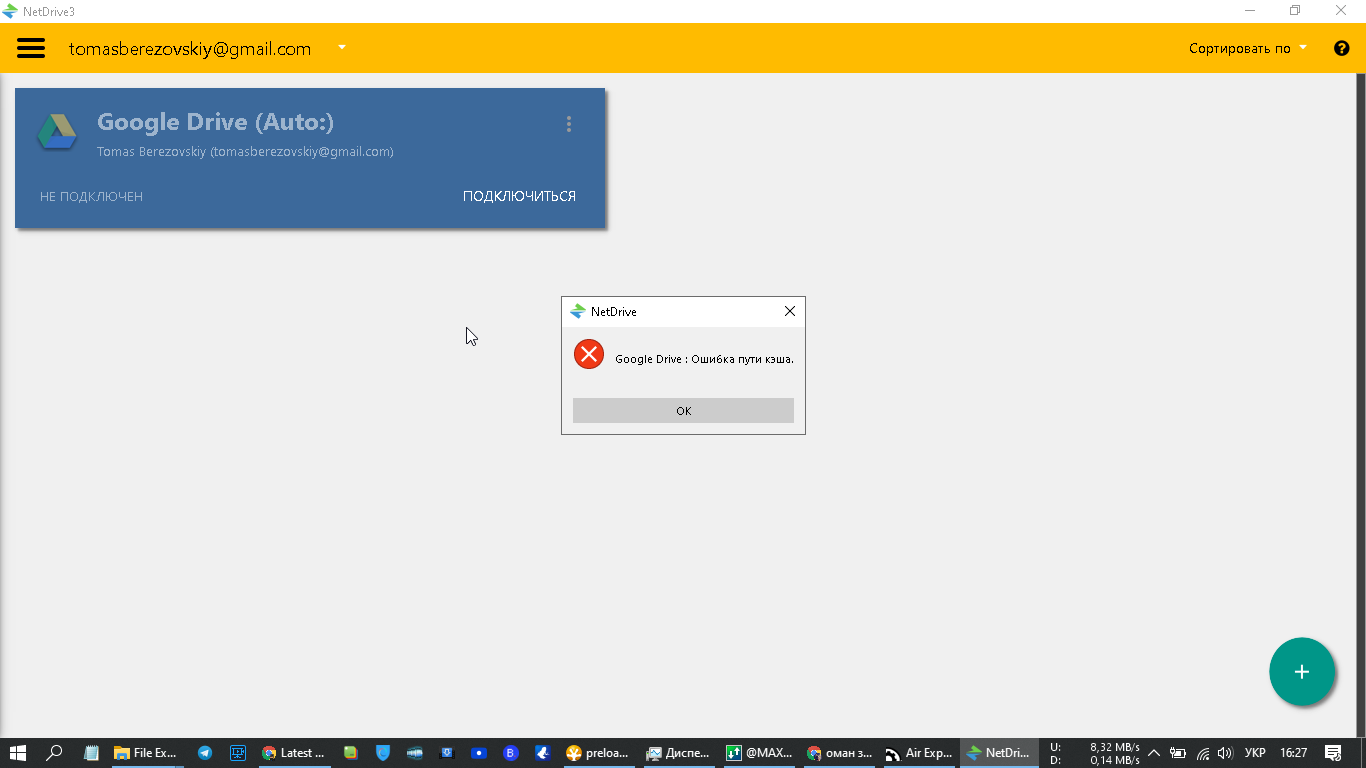
Task: Click ПОДКЛЮЧИТЬСЯ to connect Google Drive
Action: [x=519, y=196]
